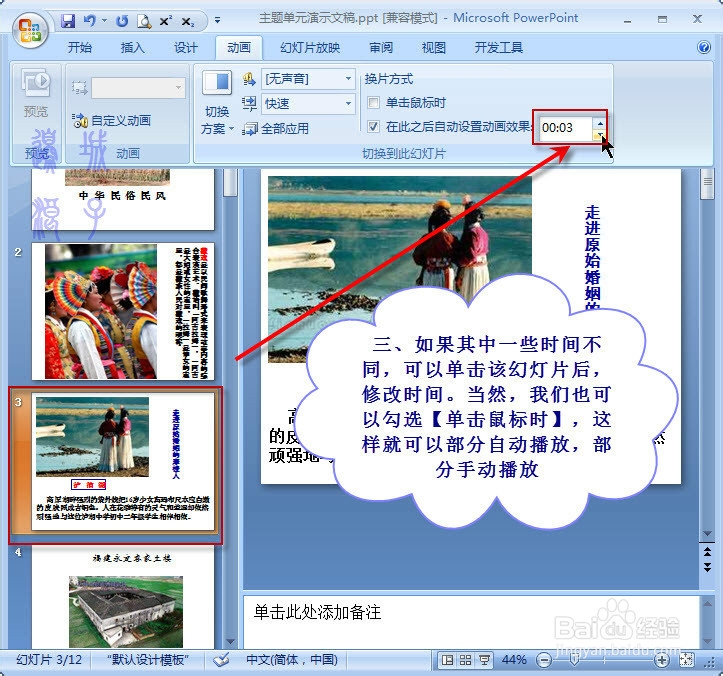Apply the superscript x² format
Viewport: 723px width, 676px height.
(x=166, y=21)
